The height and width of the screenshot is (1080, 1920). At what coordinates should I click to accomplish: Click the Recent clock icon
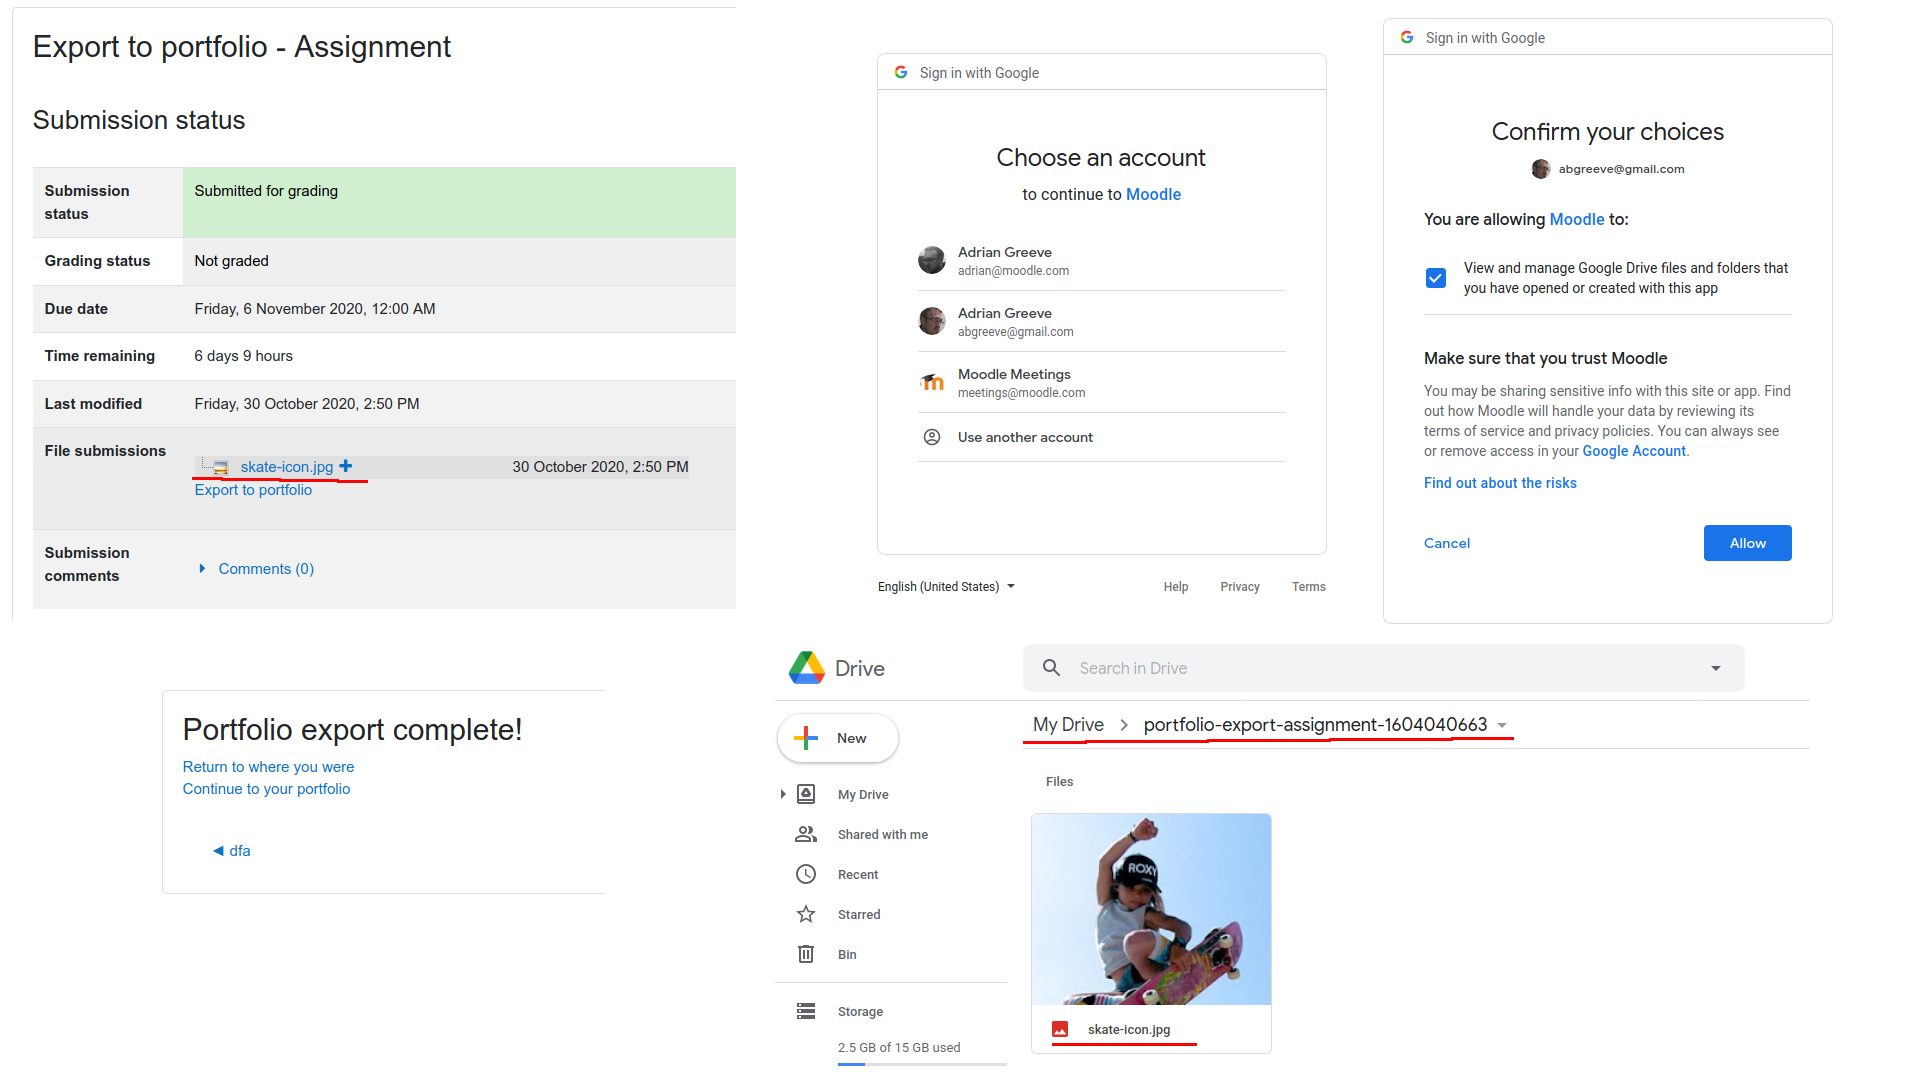[806, 874]
